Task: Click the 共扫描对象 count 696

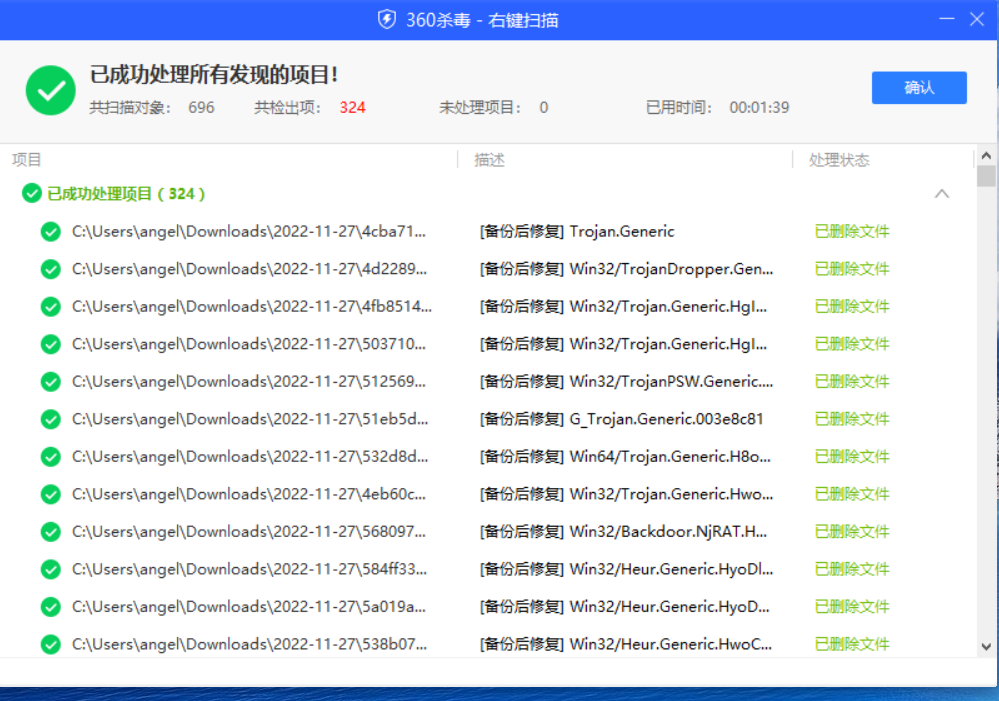Action: 201,108
